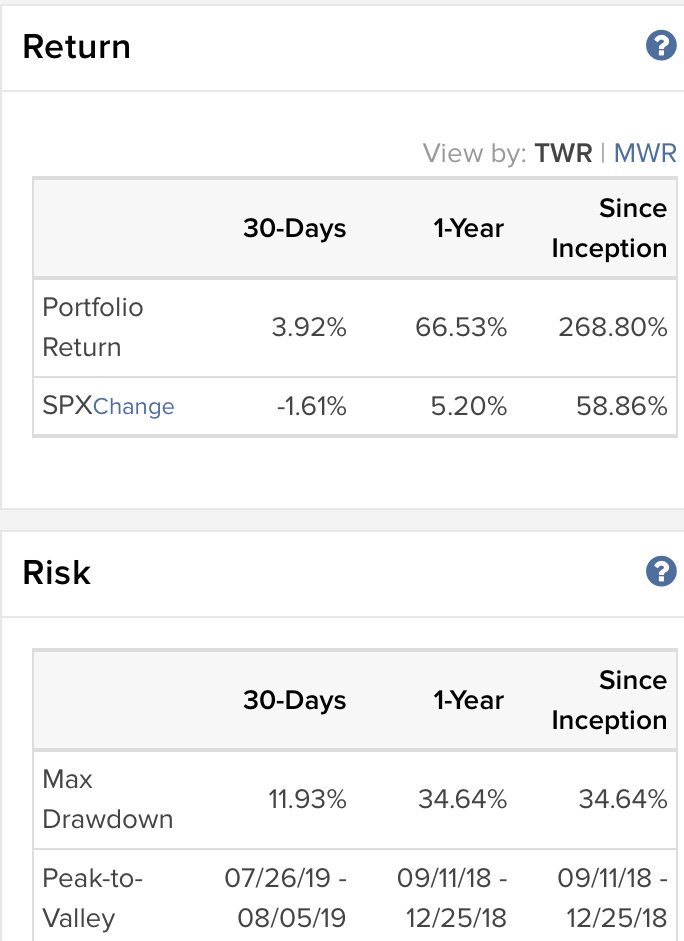Select the 66.53% one-year portfolio return
Image resolution: width=684 pixels, height=941 pixels.
pyautogui.click(x=461, y=328)
